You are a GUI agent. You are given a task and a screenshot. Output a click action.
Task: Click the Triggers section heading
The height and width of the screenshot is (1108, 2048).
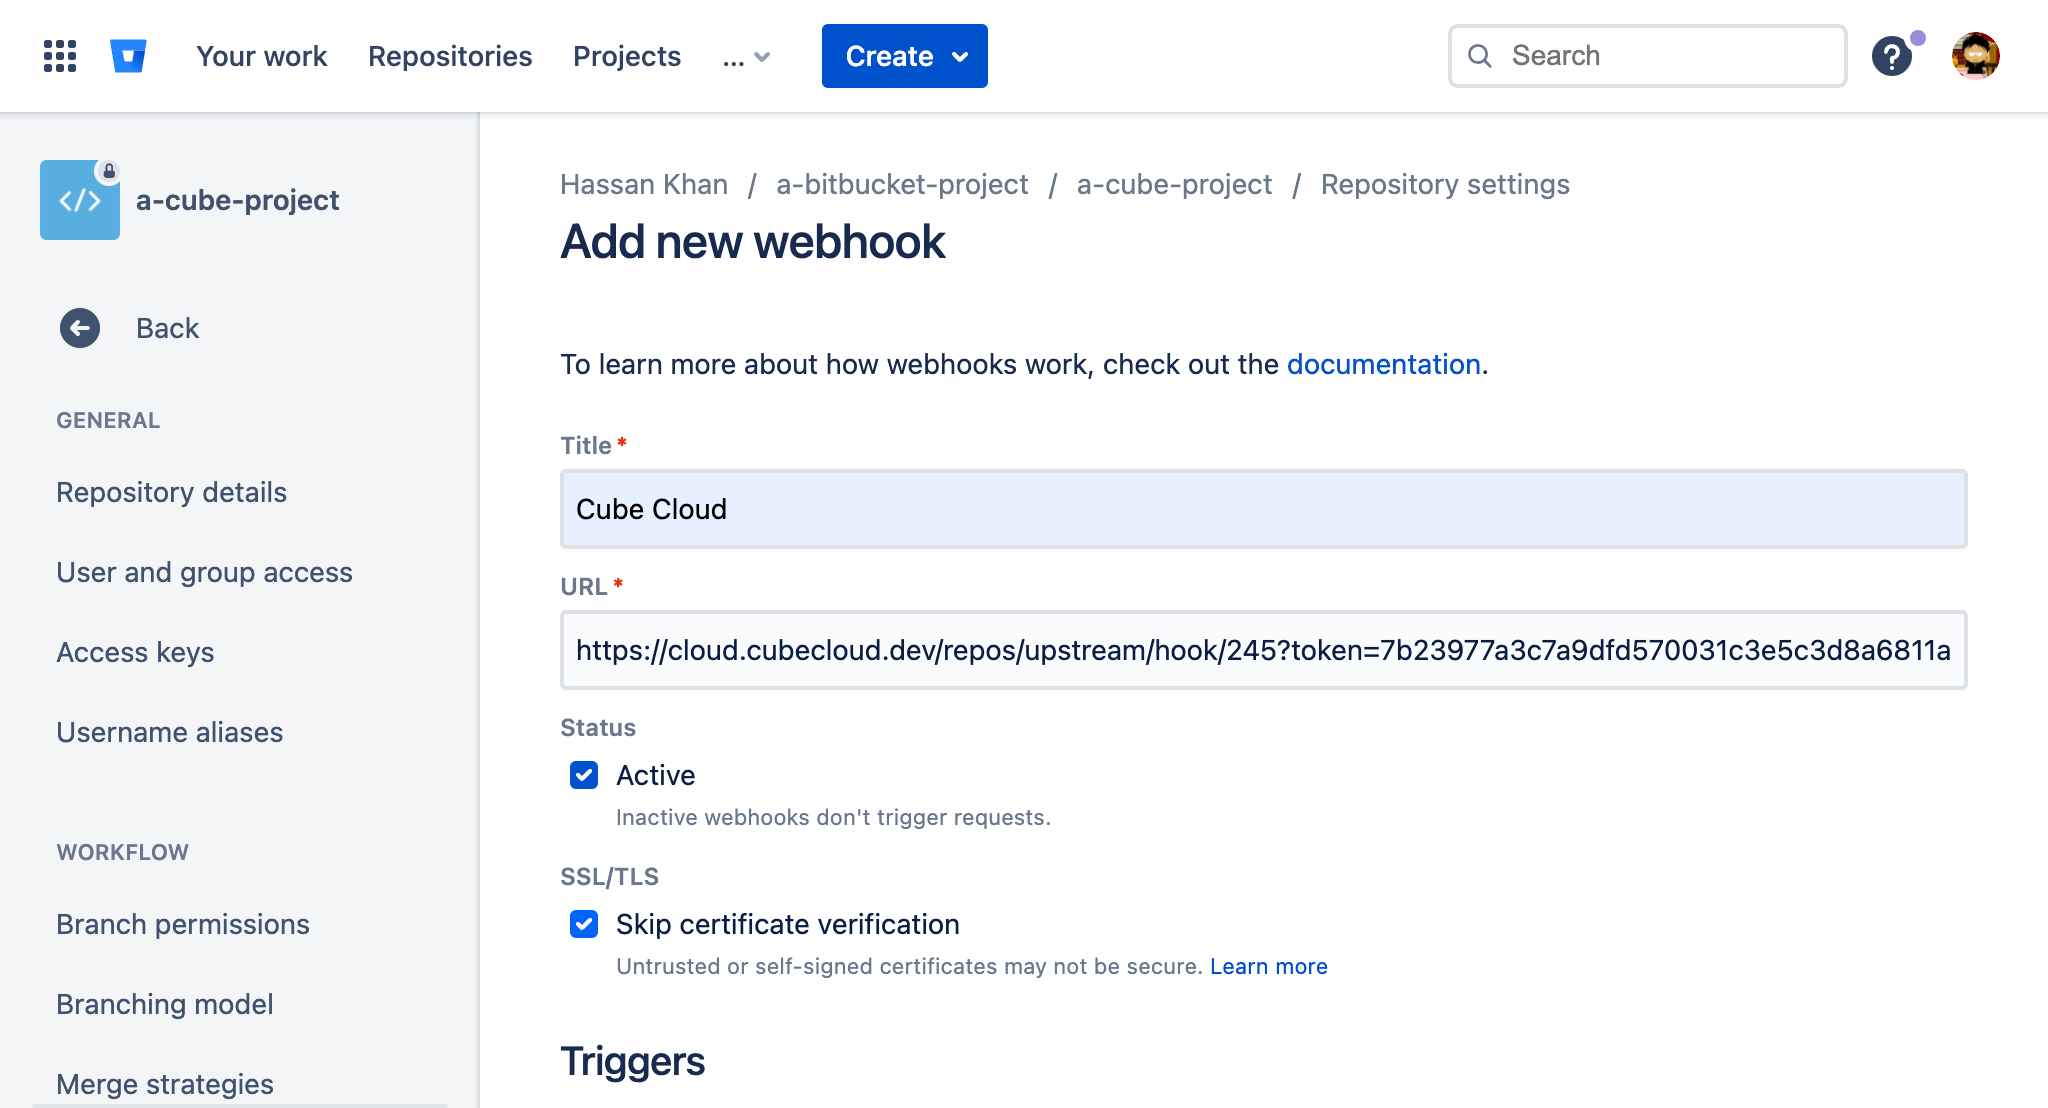632,1061
